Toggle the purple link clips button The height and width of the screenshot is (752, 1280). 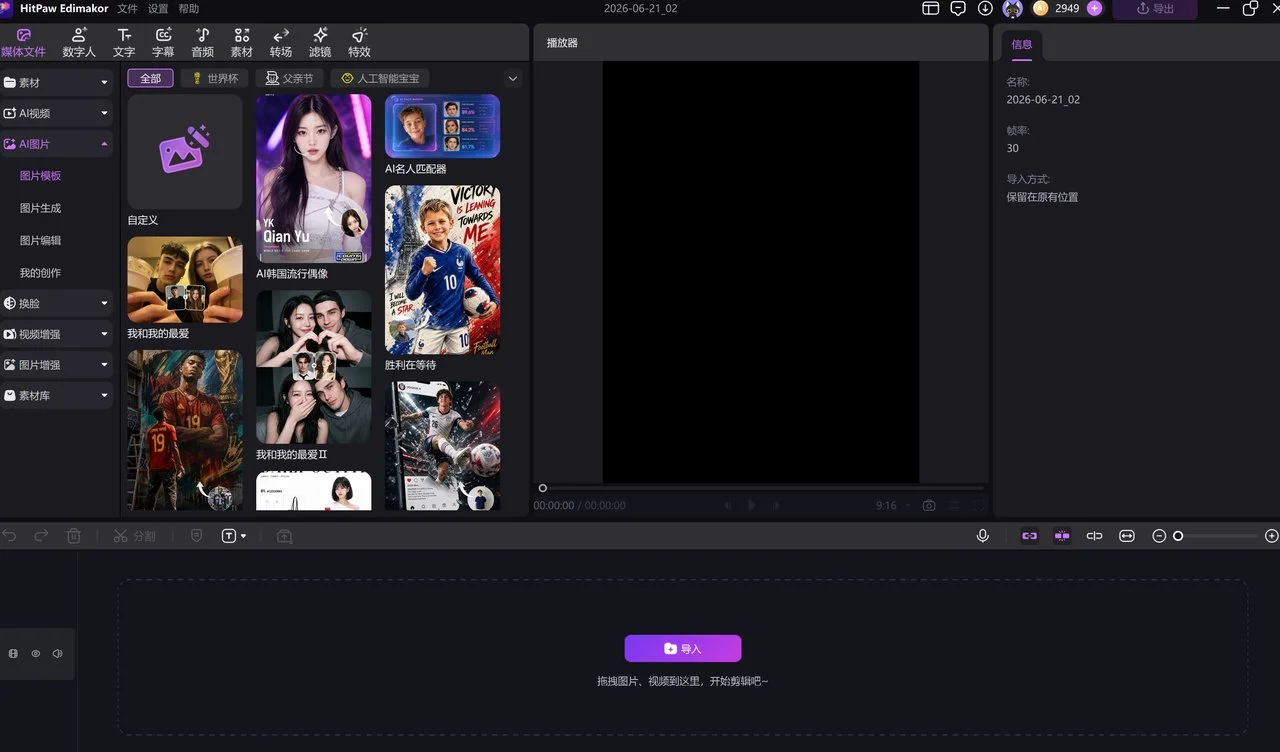1030,536
